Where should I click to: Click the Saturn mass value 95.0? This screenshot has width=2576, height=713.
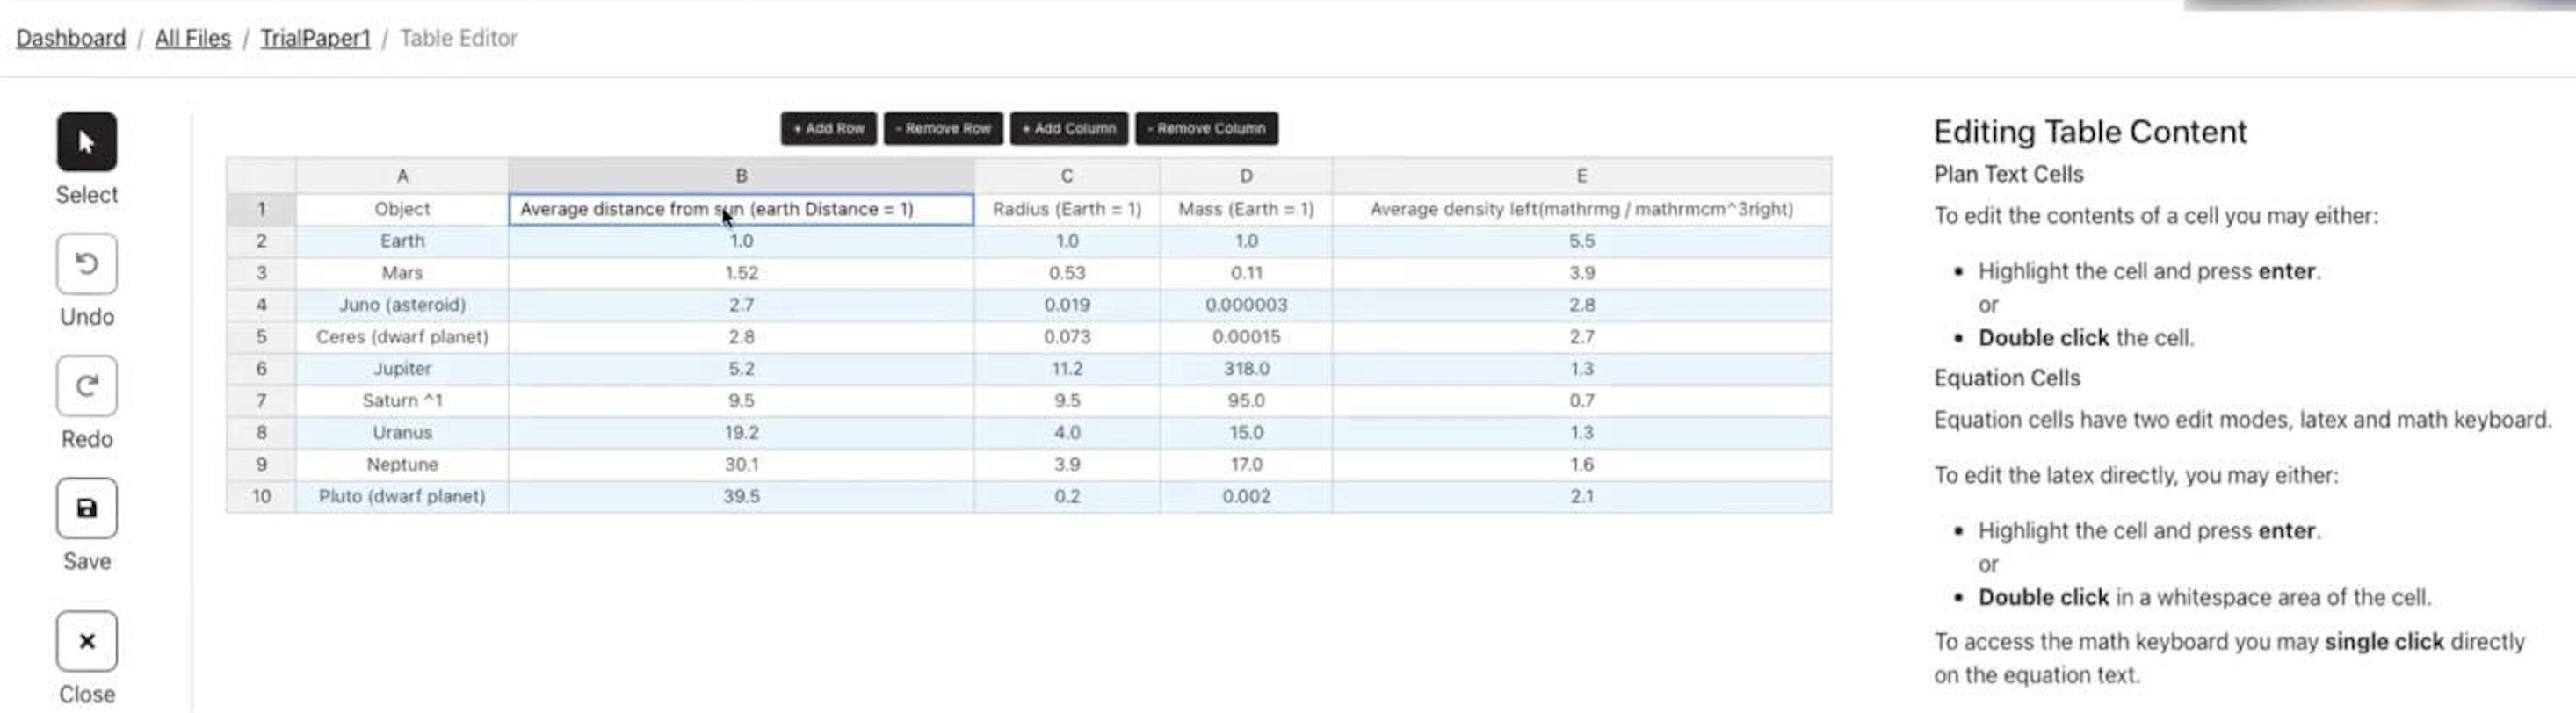point(1246,401)
